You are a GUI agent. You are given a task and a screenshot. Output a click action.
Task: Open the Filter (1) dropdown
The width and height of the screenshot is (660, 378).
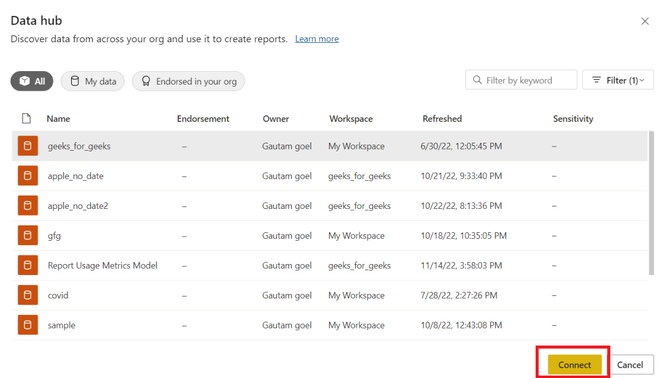pyautogui.click(x=618, y=80)
